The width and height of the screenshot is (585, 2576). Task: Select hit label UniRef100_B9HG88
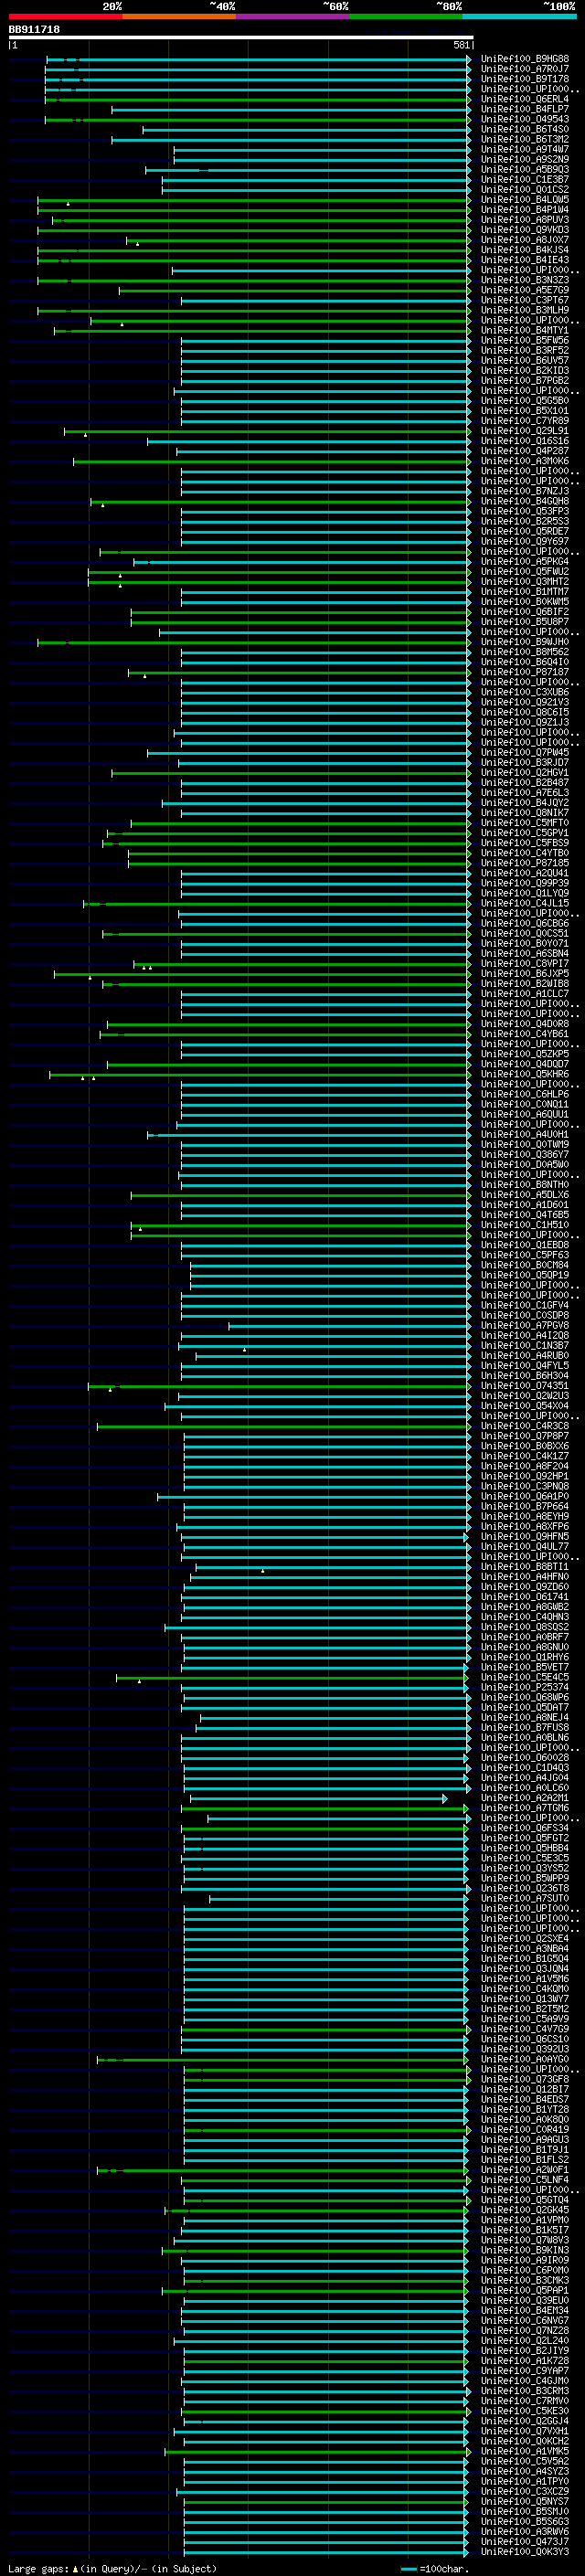(525, 59)
